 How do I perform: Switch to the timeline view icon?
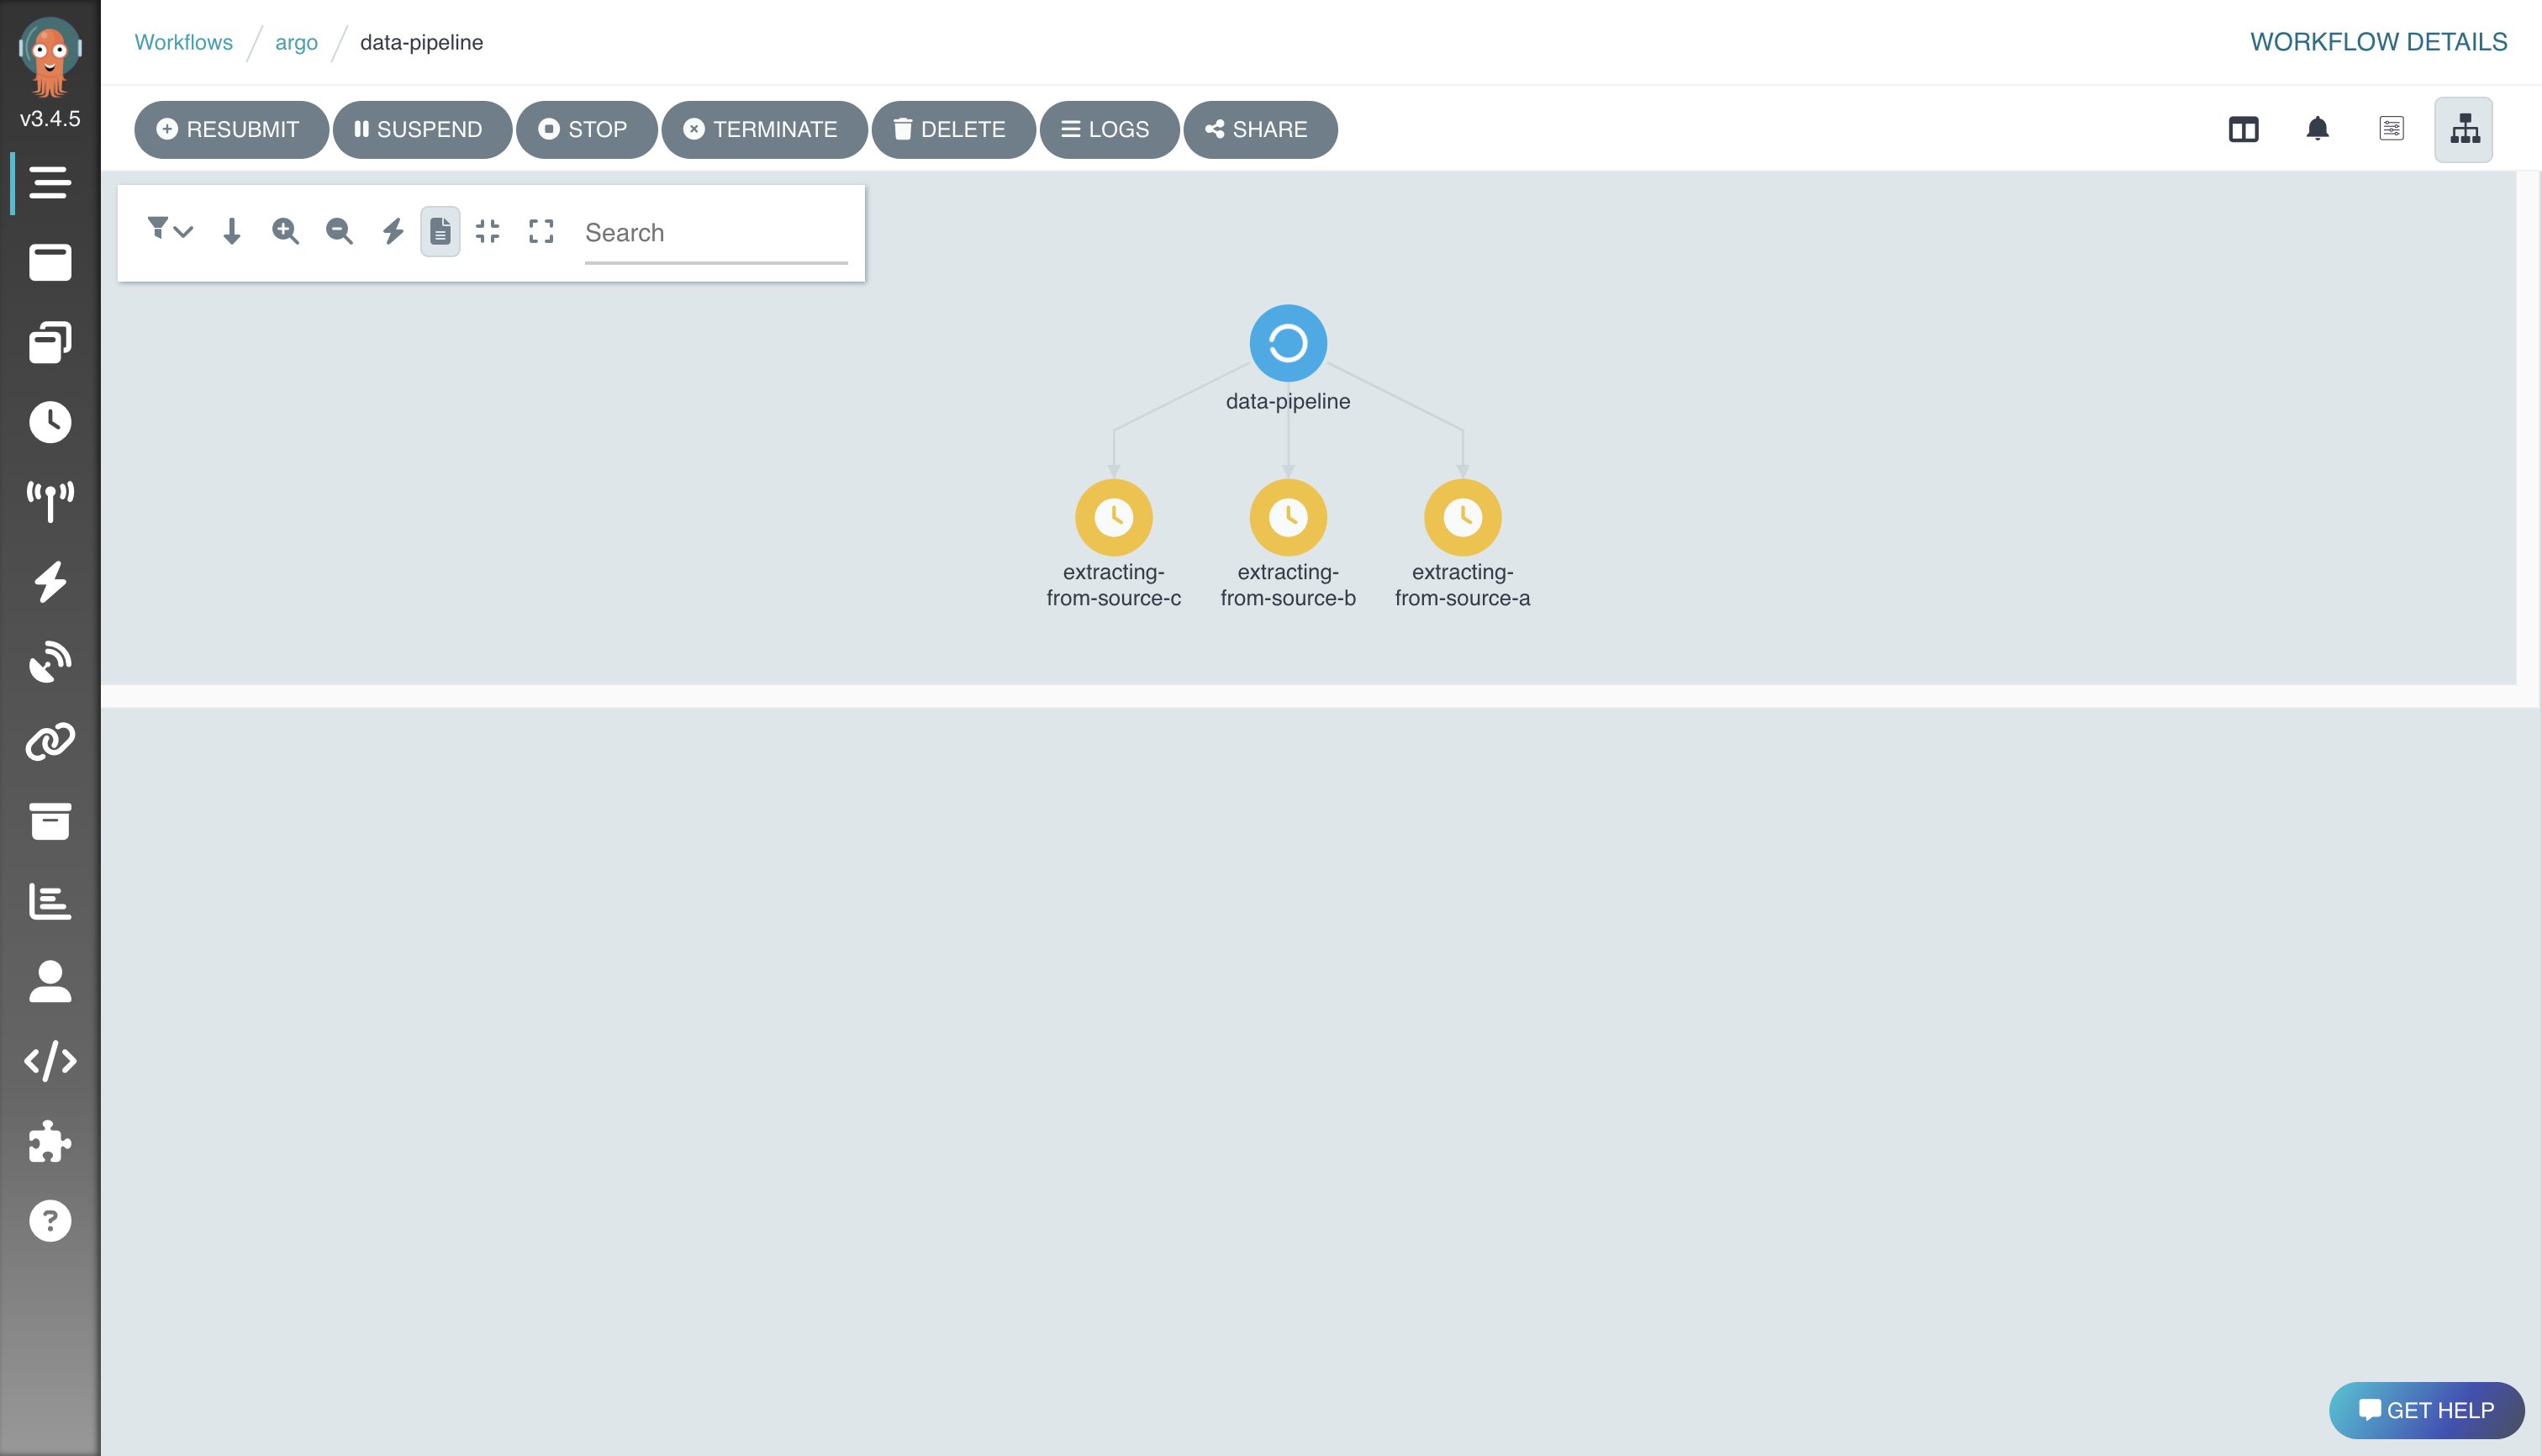[x=2391, y=129]
